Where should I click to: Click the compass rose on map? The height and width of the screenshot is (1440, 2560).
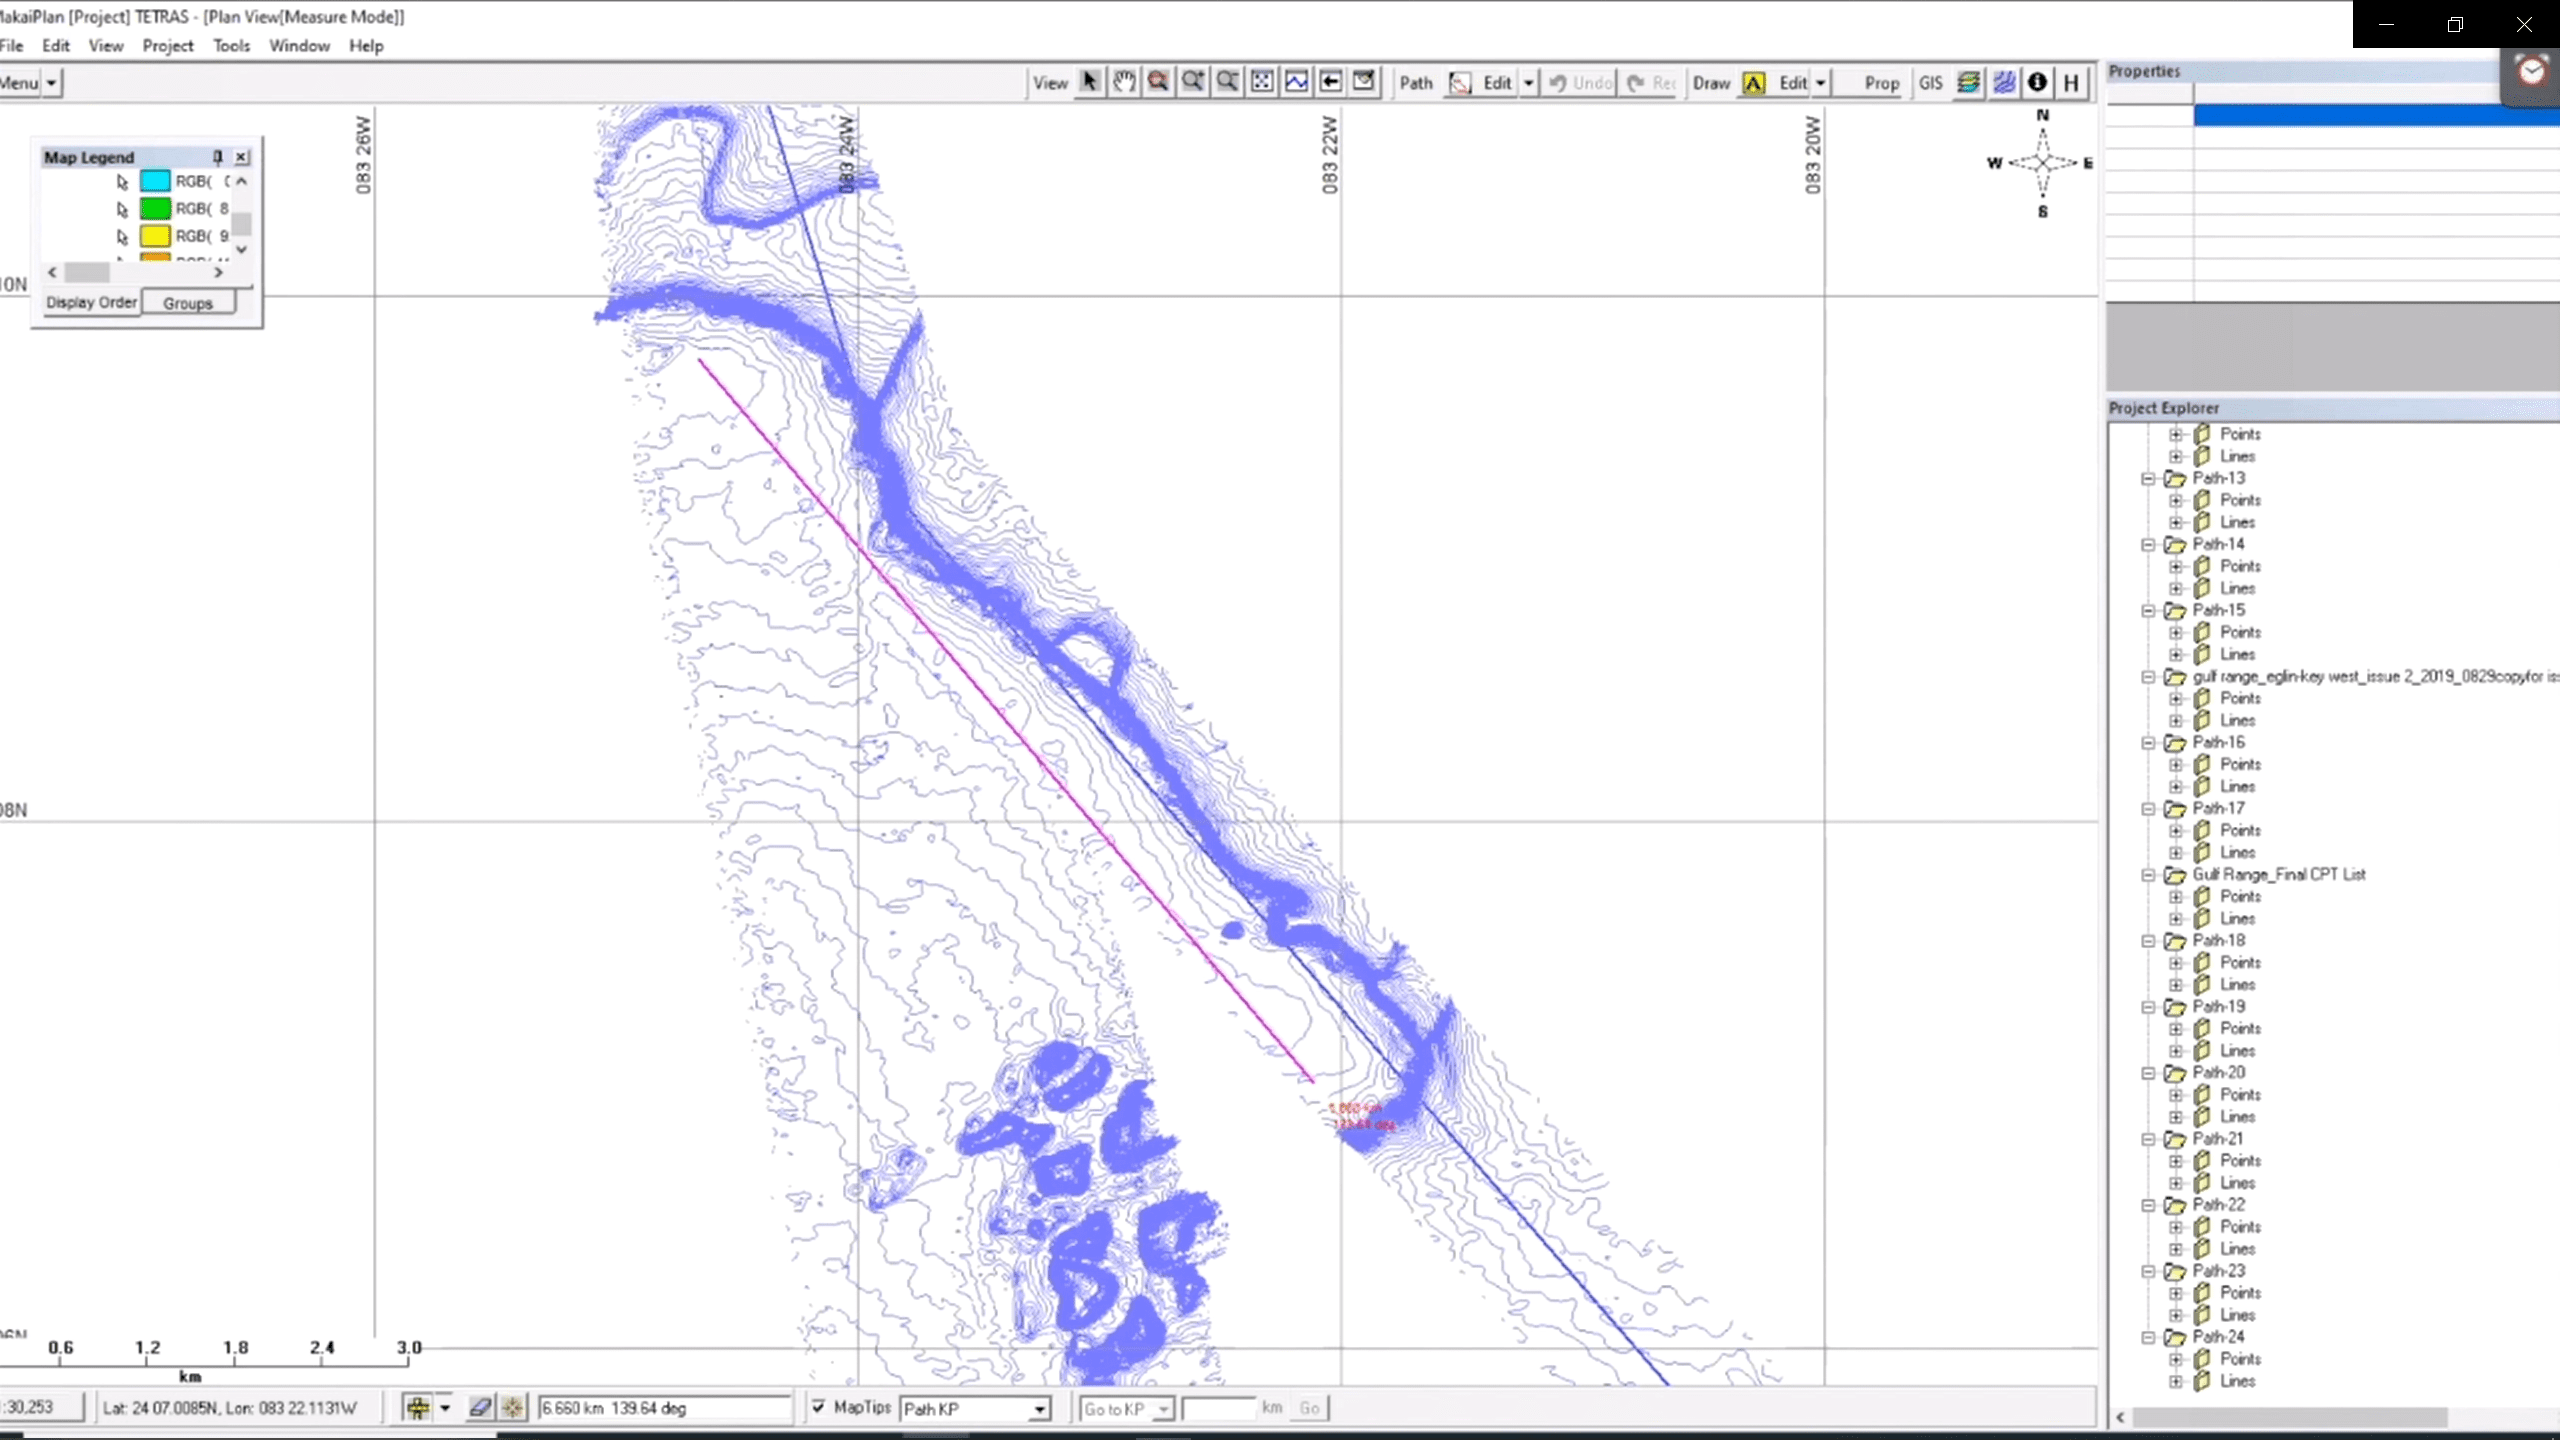2041,163
